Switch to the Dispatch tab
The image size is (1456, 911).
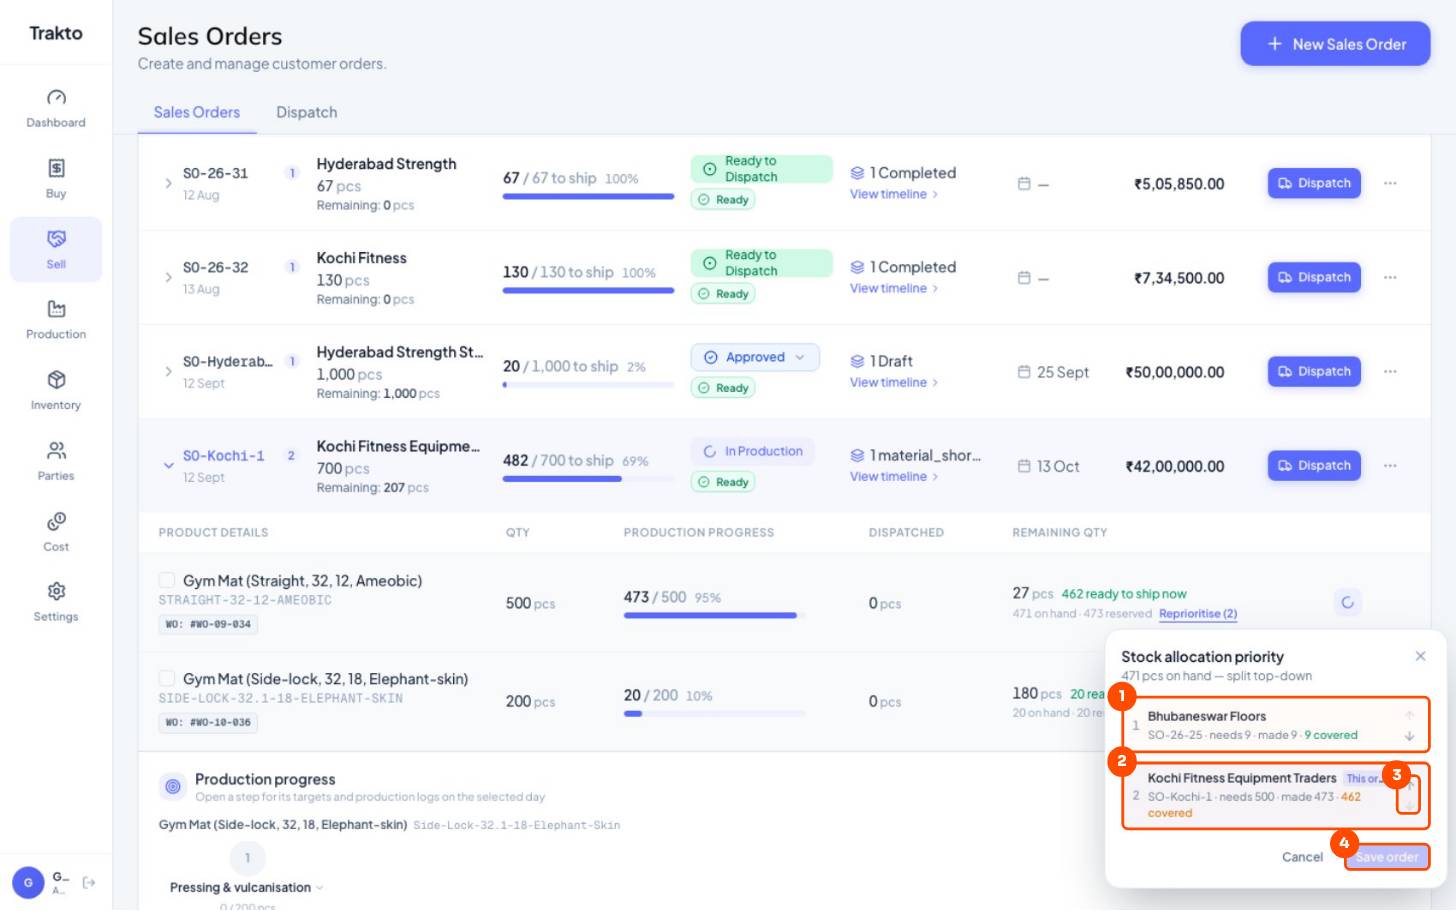pyautogui.click(x=307, y=112)
